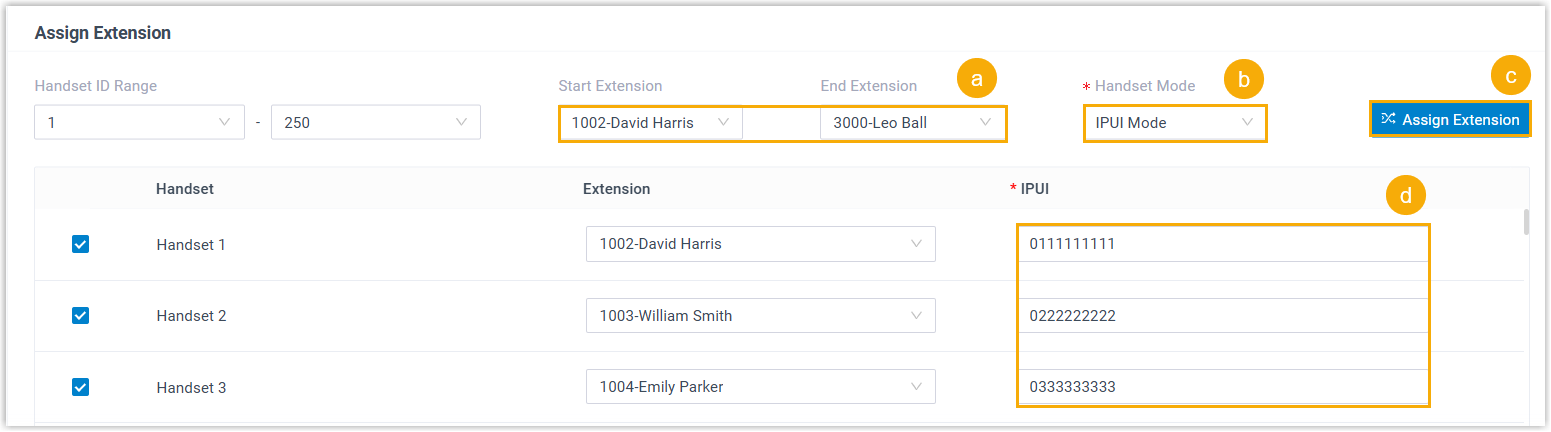Click the orange 'a' callout badge
1551x432 pixels.
click(977, 79)
